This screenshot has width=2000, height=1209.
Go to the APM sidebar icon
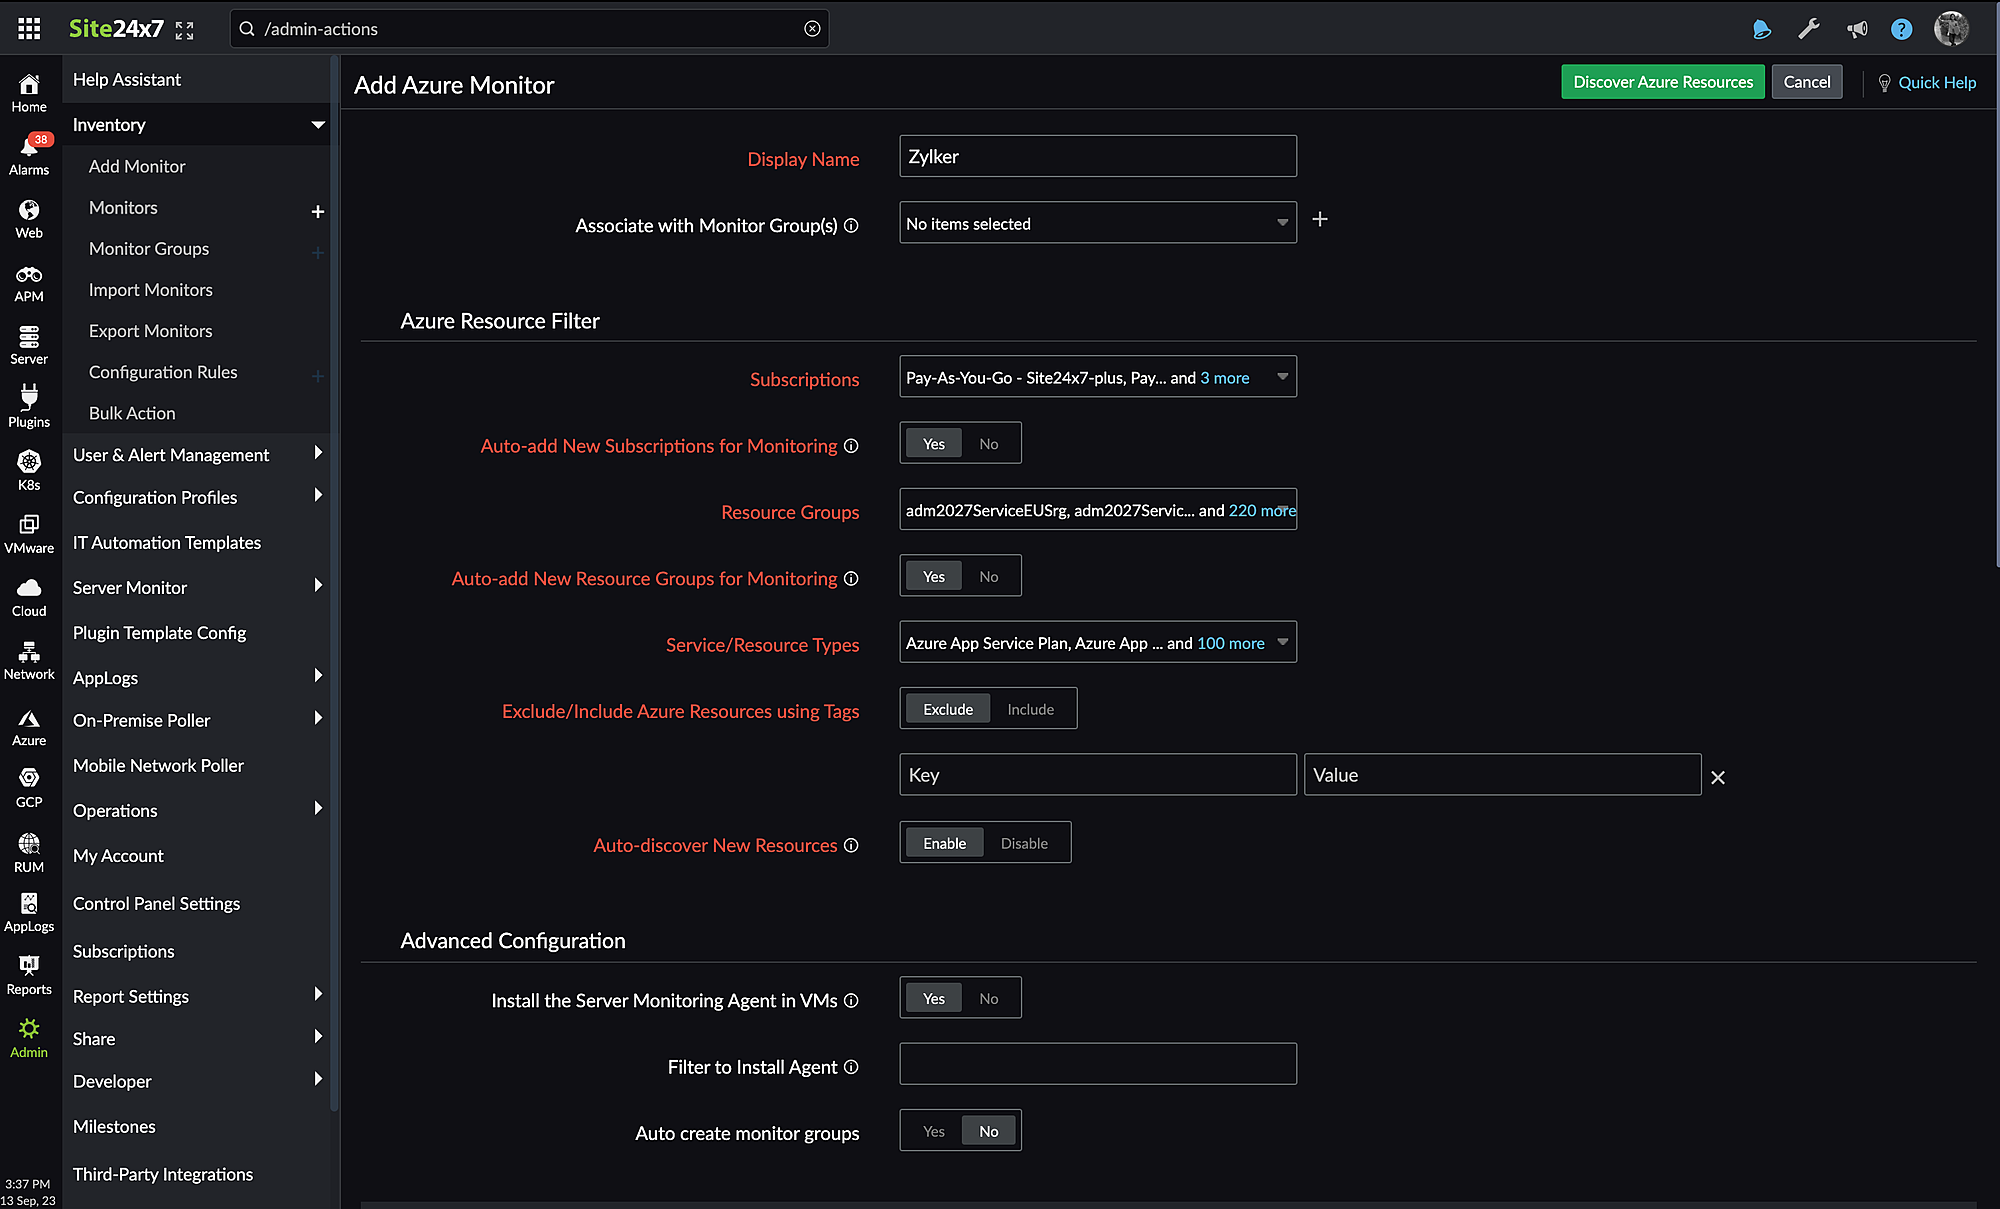pos(29,283)
